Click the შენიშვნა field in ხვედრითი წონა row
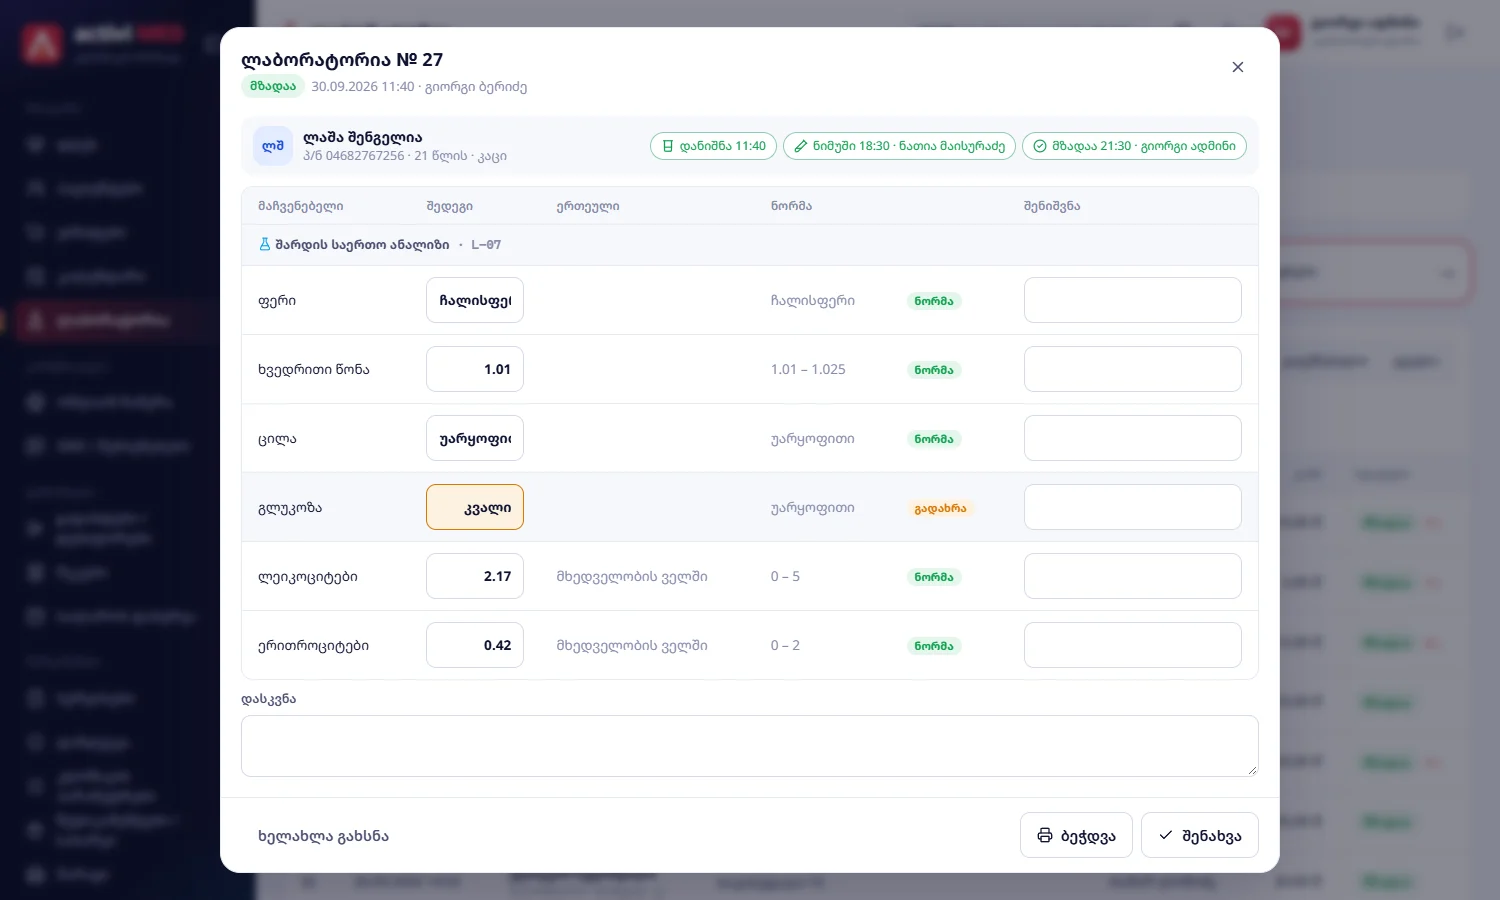This screenshot has width=1500, height=900. pos(1133,369)
